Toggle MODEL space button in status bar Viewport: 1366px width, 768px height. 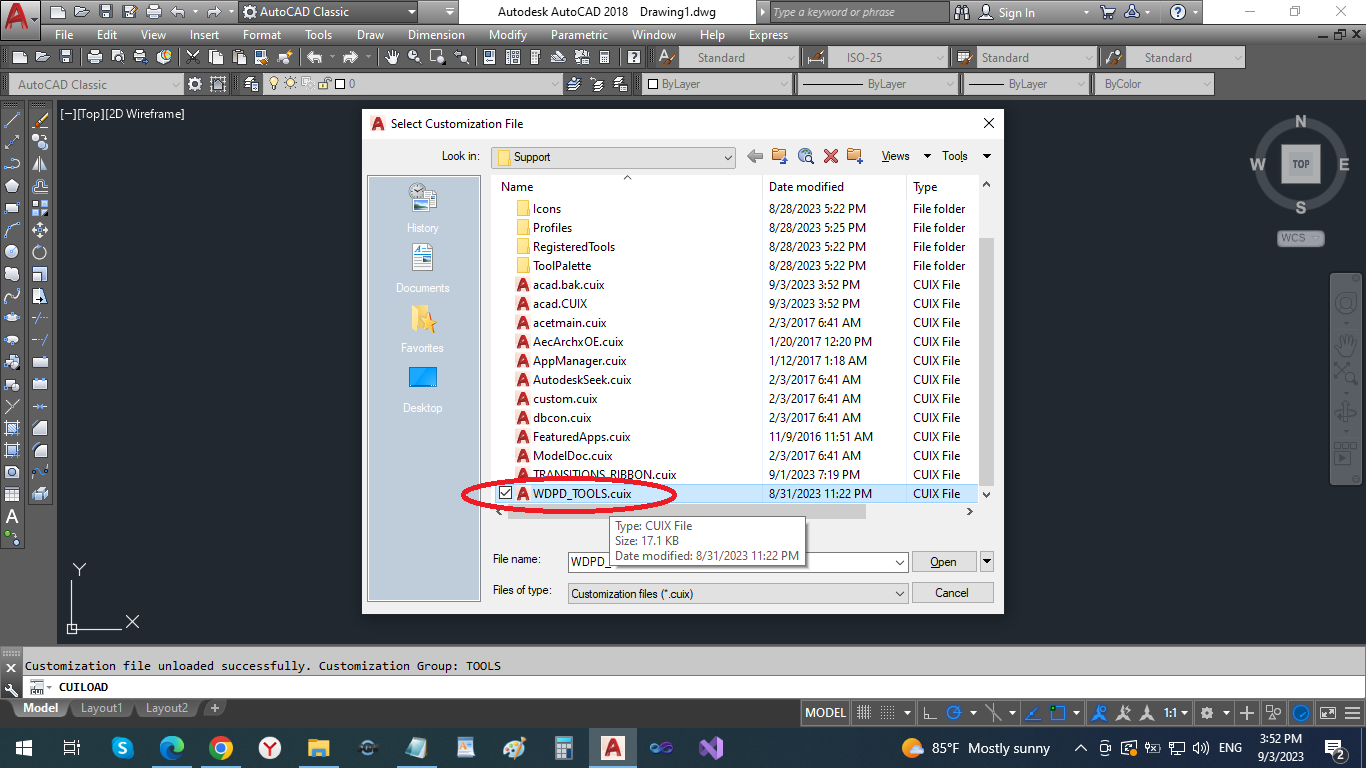coord(825,713)
